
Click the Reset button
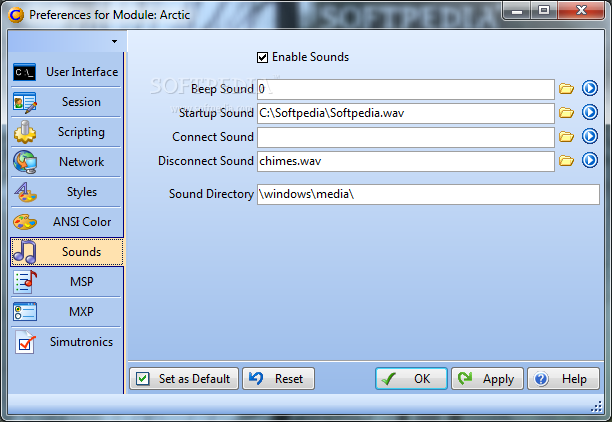point(278,379)
